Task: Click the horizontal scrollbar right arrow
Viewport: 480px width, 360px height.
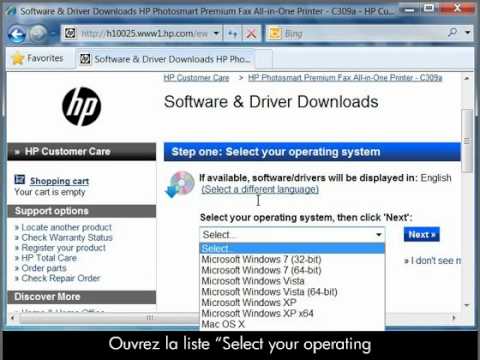Action: pyautogui.click(x=454, y=318)
